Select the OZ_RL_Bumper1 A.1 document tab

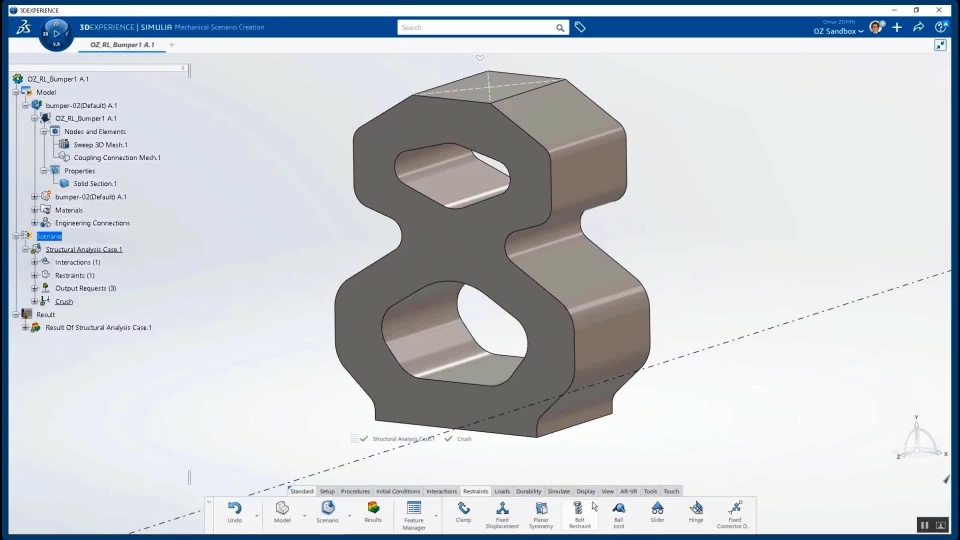click(122, 45)
